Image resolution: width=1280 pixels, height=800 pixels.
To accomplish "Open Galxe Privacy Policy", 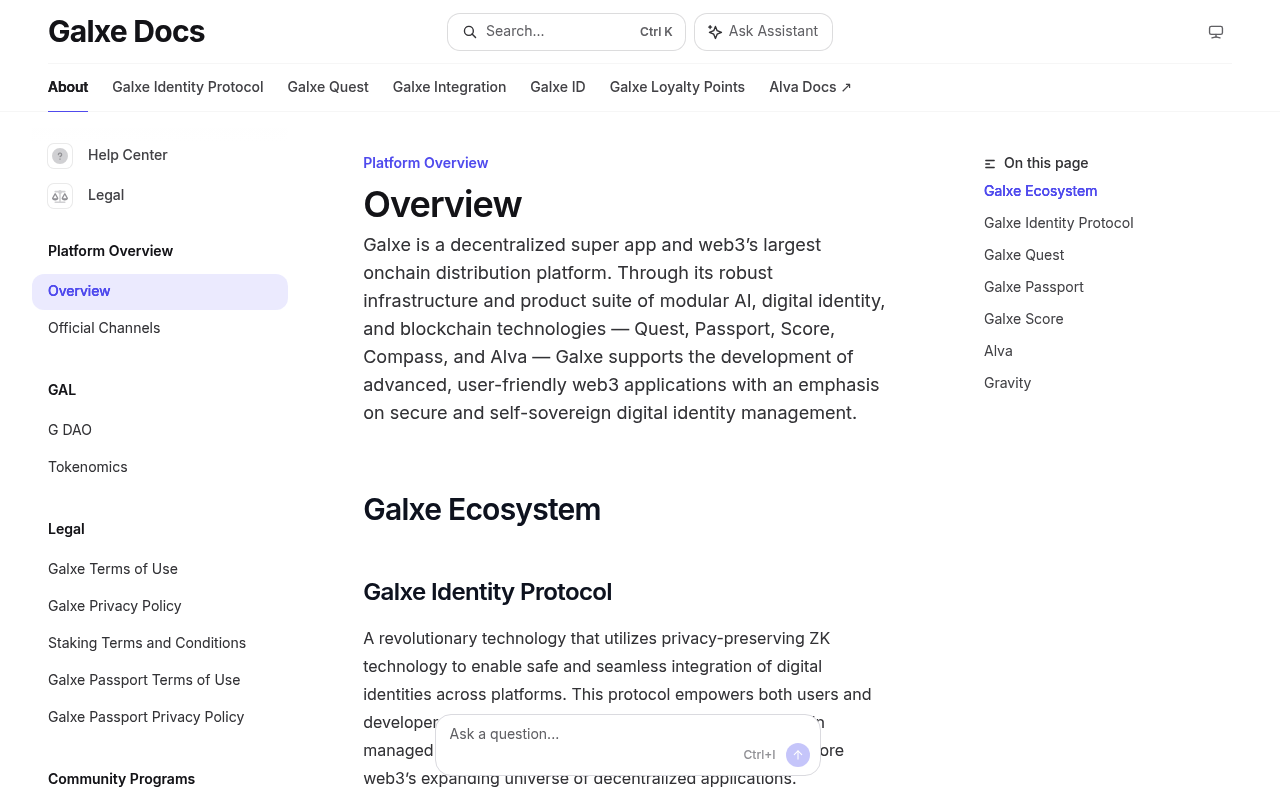I will 115,606.
